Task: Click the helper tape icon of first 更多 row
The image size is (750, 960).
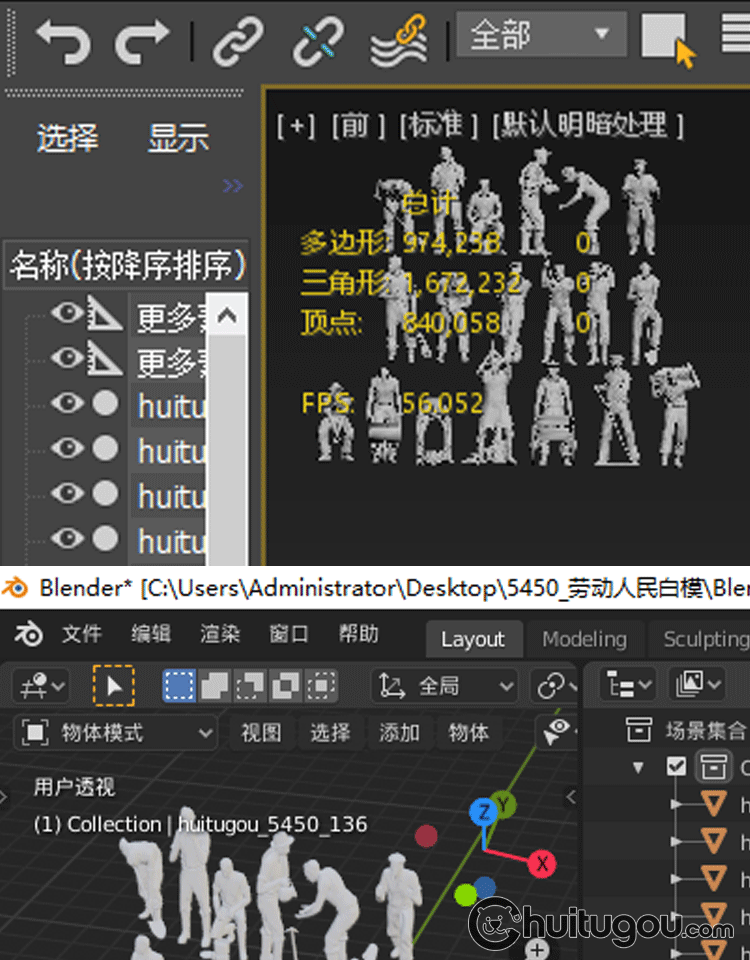Action: click(x=104, y=313)
